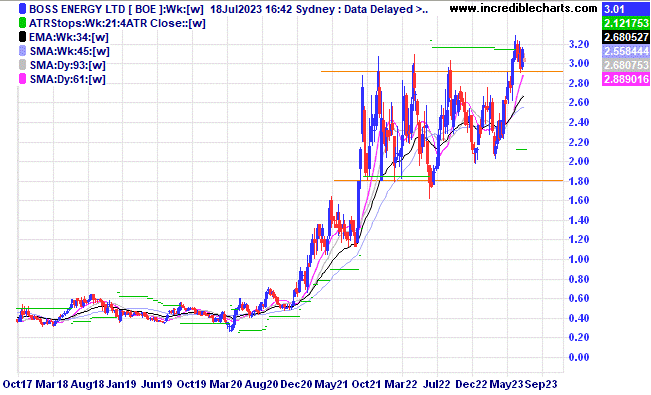Click the lower orange support line at 1.80

point(448,180)
